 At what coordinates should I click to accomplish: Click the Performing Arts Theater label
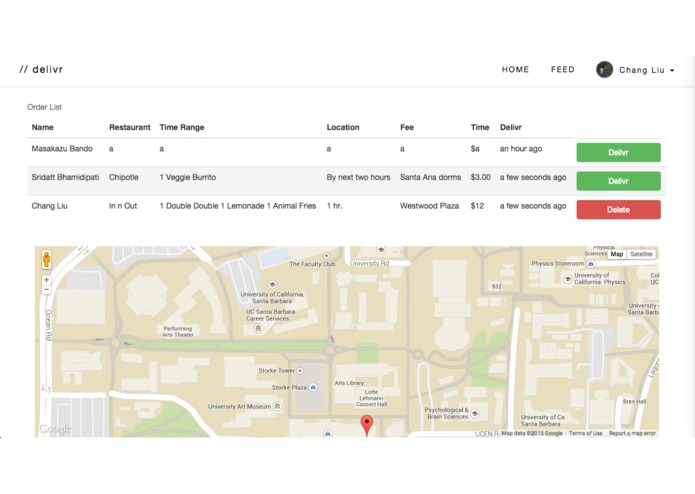tap(178, 331)
